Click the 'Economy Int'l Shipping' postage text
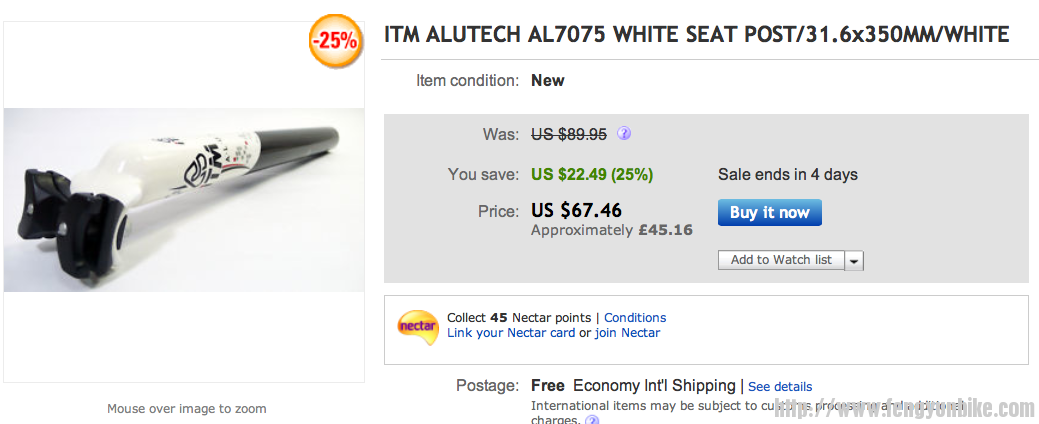The width and height of the screenshot is (1039, 424). pyautogui.click(x=654, y=386)
